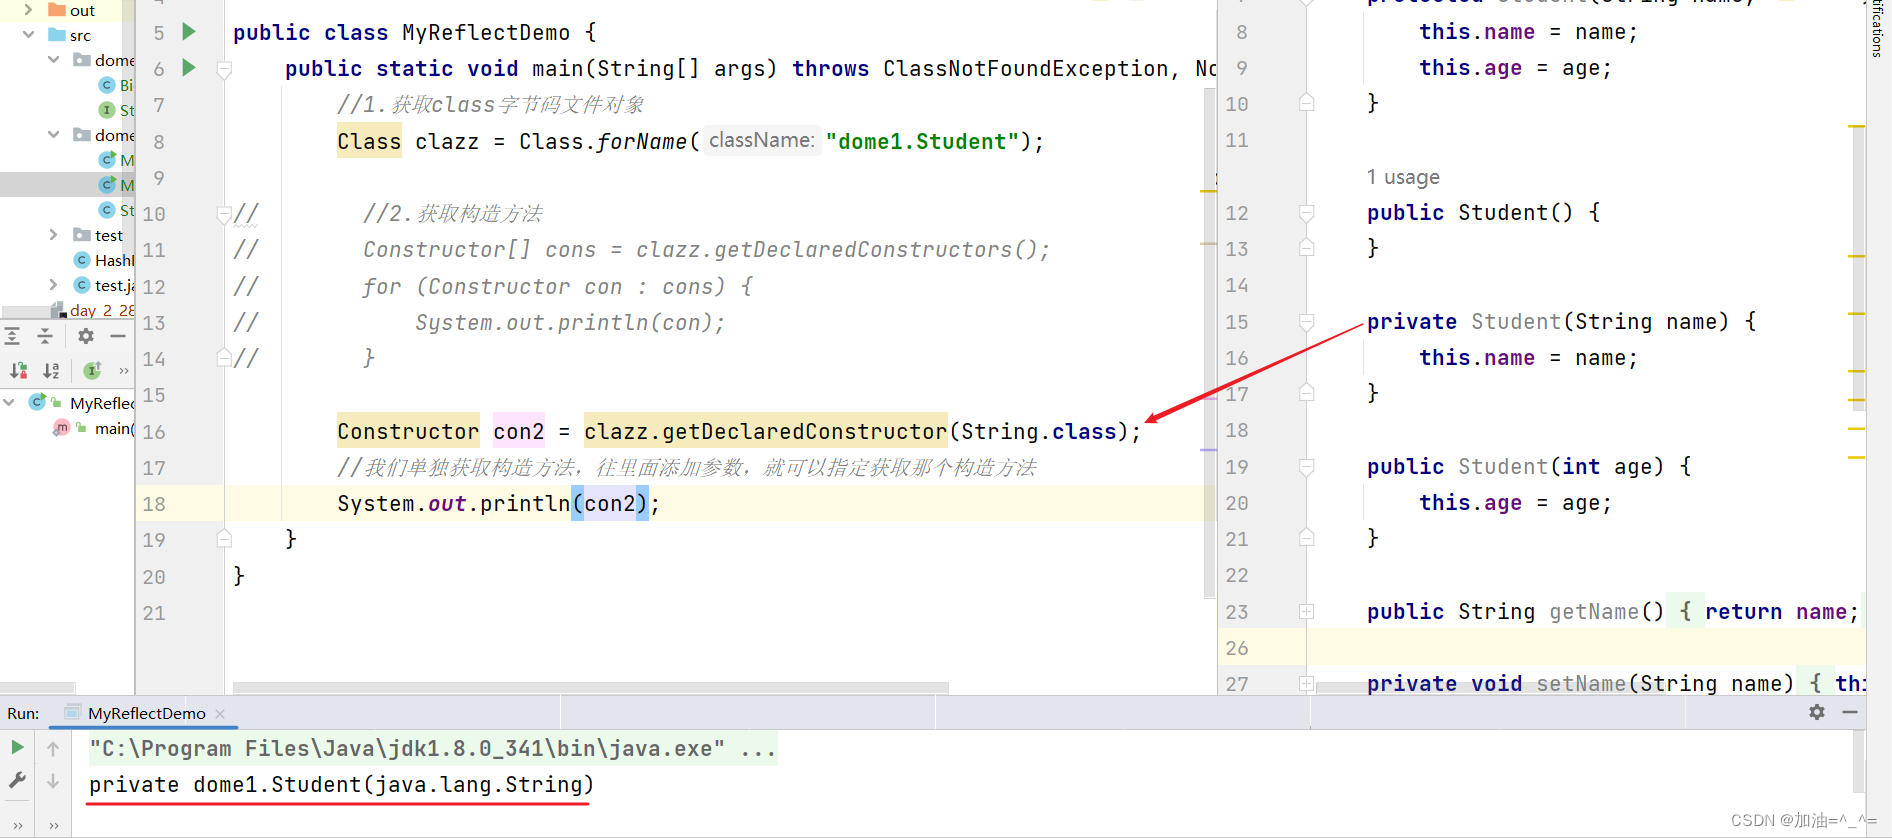This screenshot has width=1892, height=838.
Task: Fold the main method at line 6
Action: pos(224,69)
